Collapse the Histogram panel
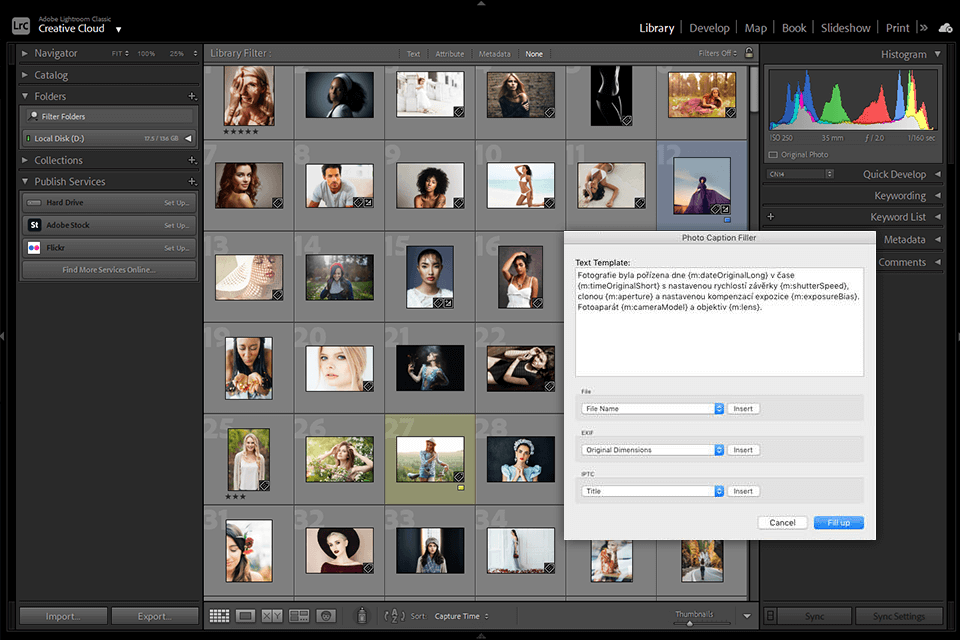Image resolution: width=960 pixels, height=640 pixels. 938,54
